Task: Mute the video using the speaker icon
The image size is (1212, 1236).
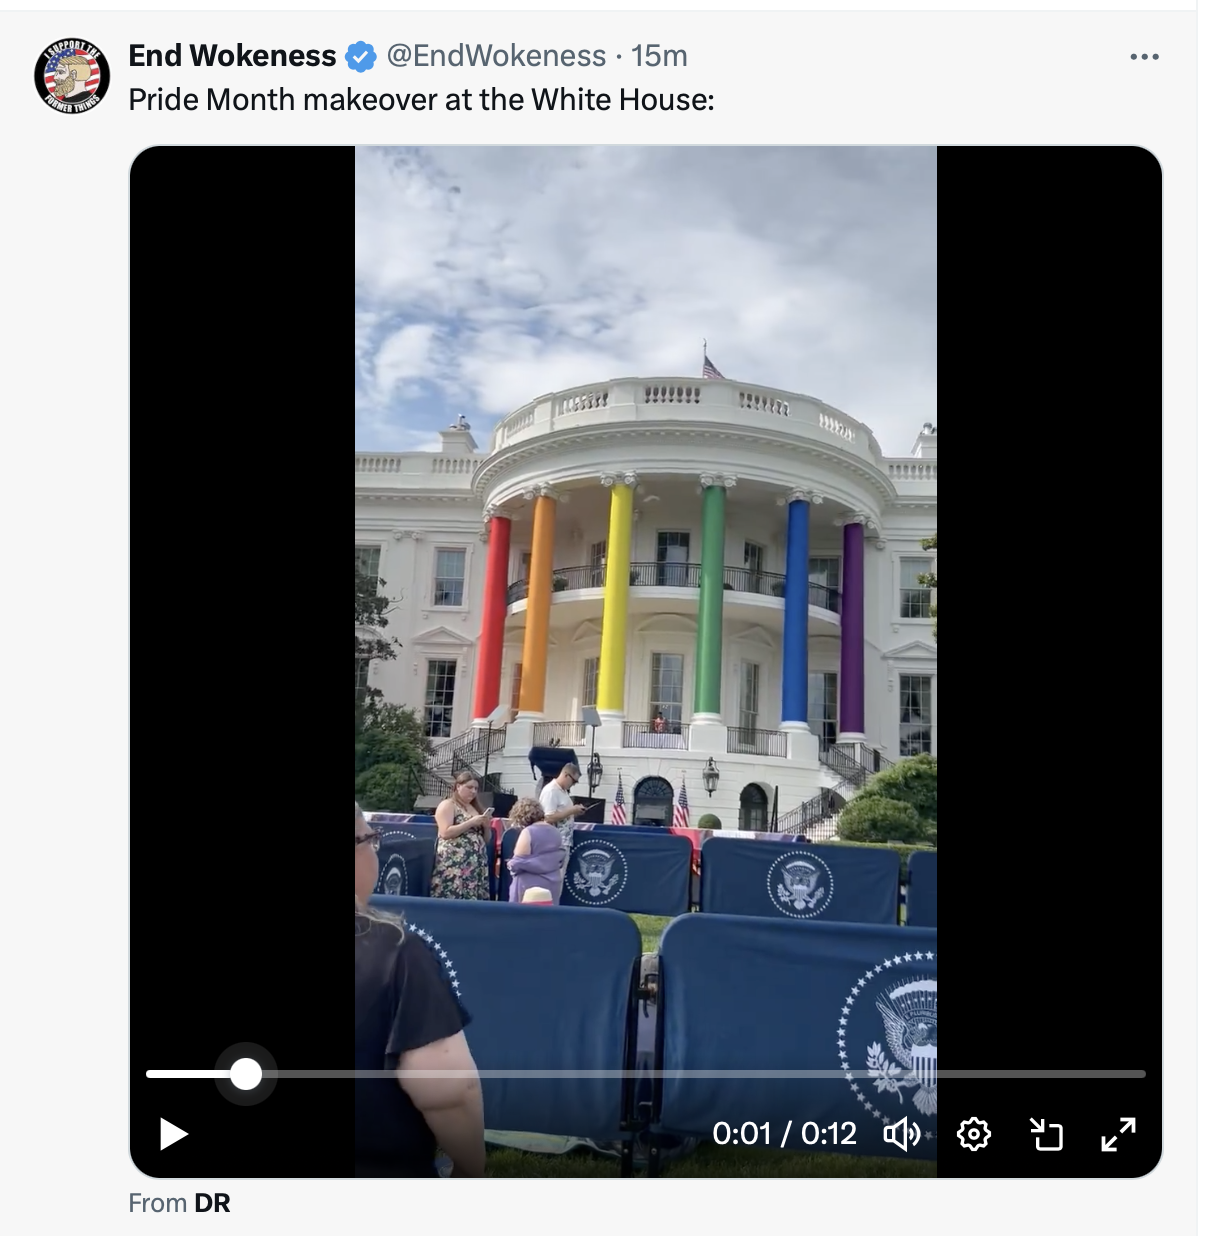Action: (902, 1134)
